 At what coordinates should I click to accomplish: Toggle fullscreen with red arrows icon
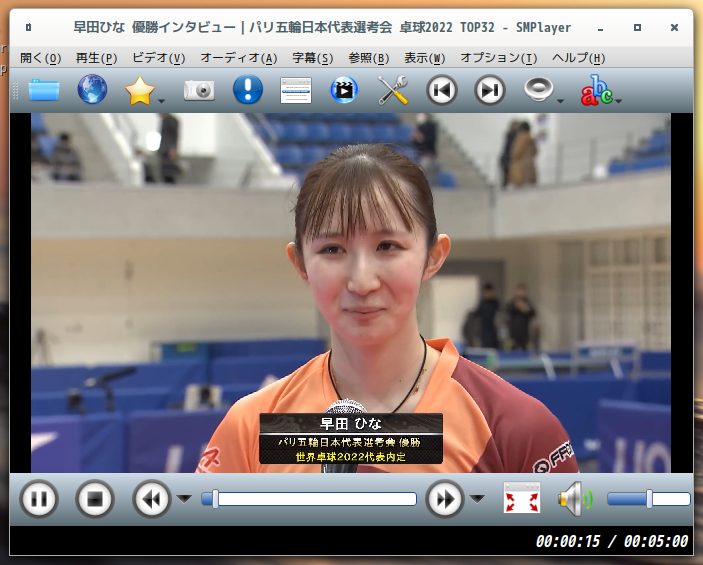522,498
